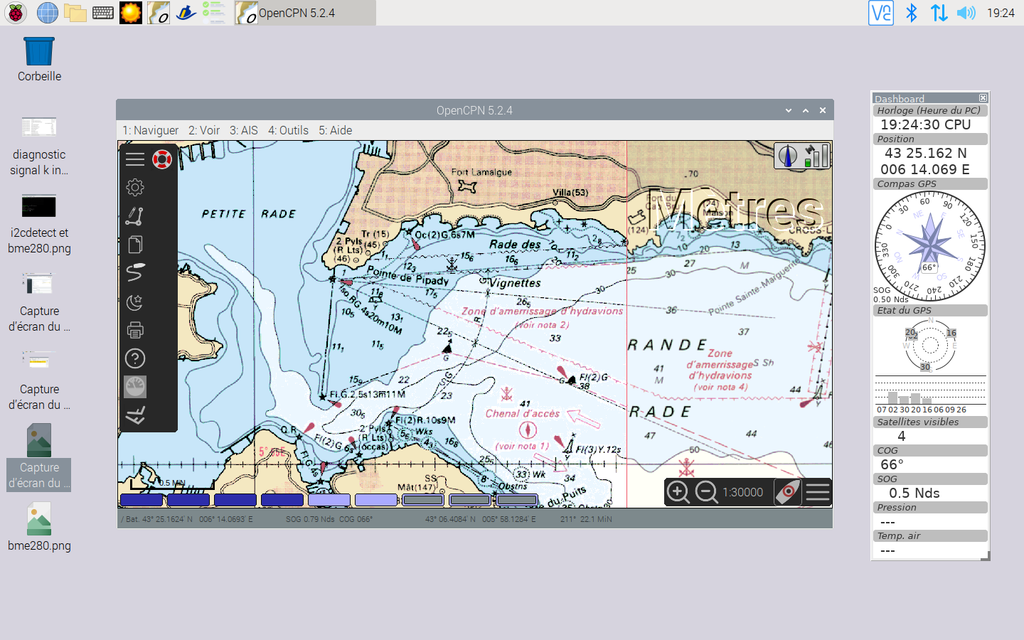Open the chart canvas menu beside boat icon

[x=818, y=492]
